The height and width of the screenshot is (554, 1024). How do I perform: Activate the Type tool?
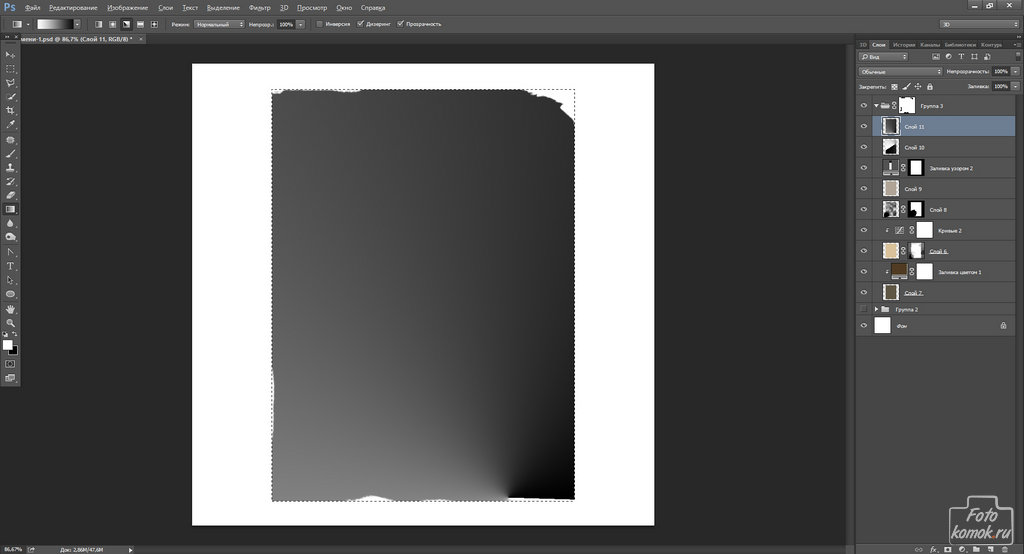tap(11, 266)
